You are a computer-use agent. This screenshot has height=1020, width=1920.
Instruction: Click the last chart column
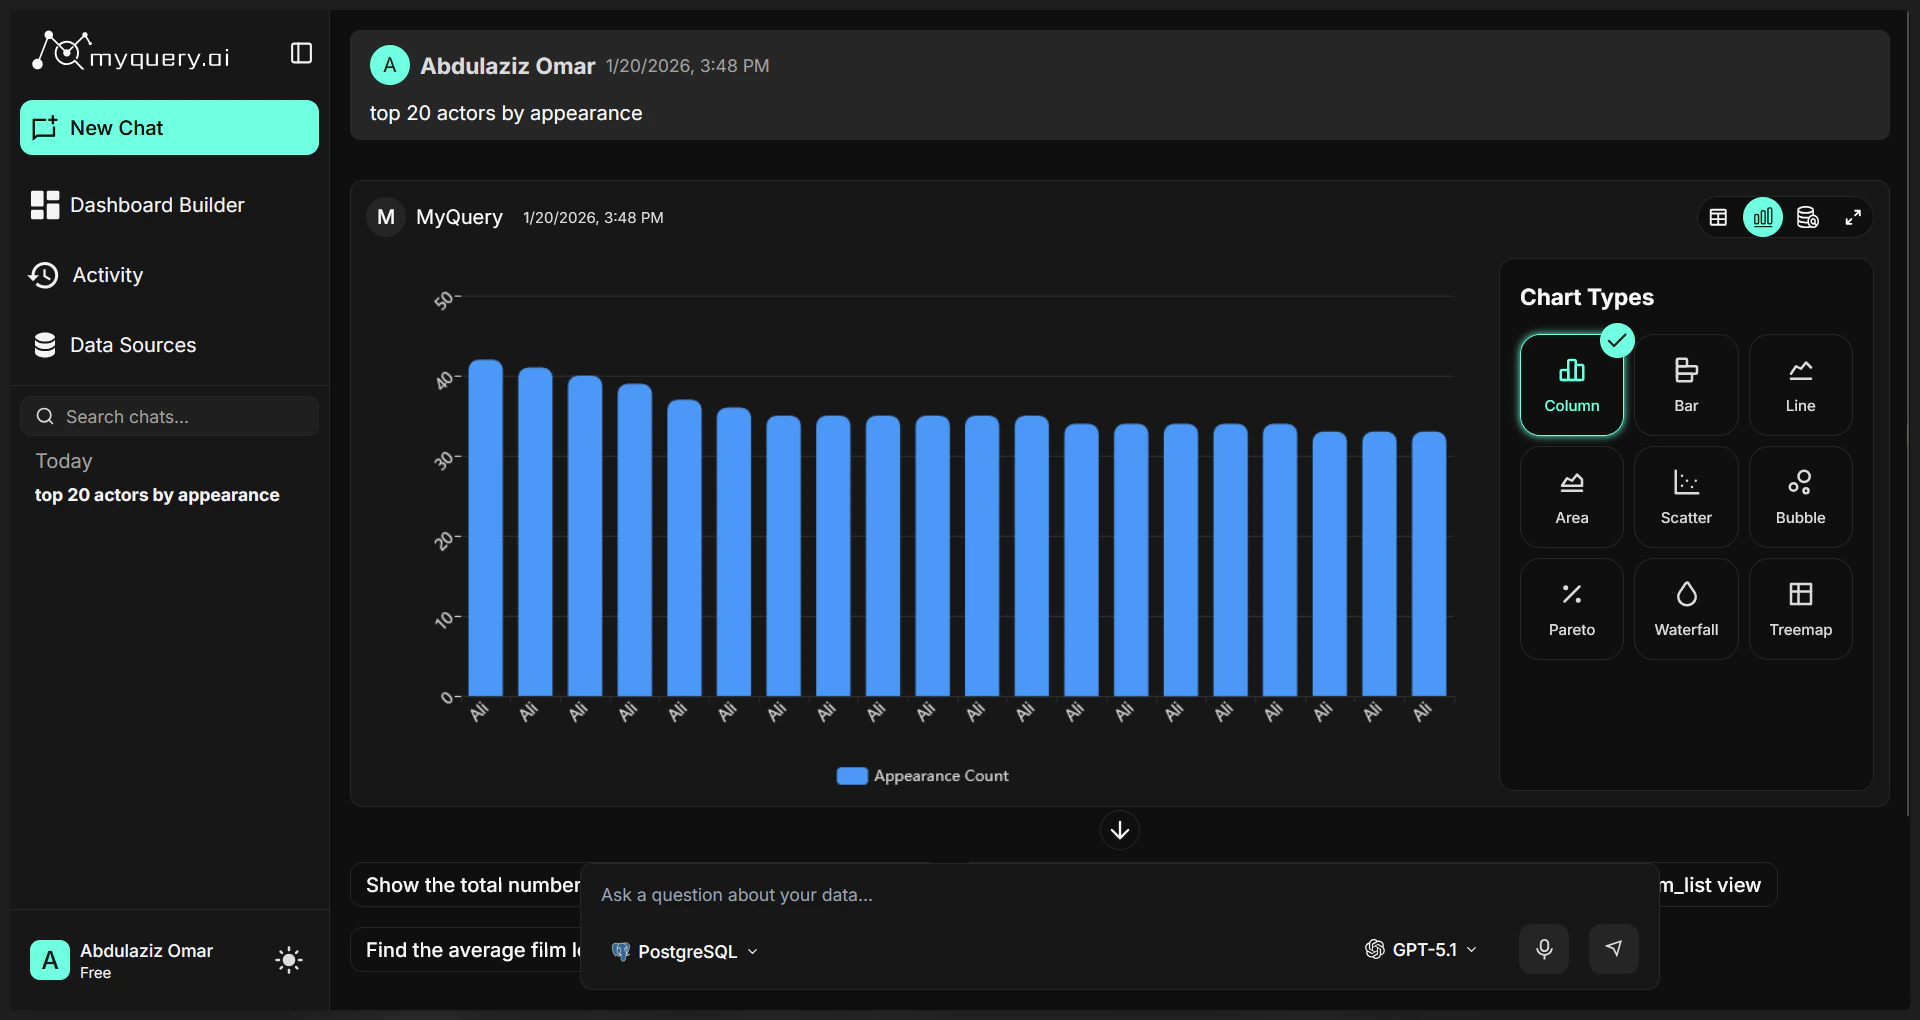click(x=1429, y=564)
